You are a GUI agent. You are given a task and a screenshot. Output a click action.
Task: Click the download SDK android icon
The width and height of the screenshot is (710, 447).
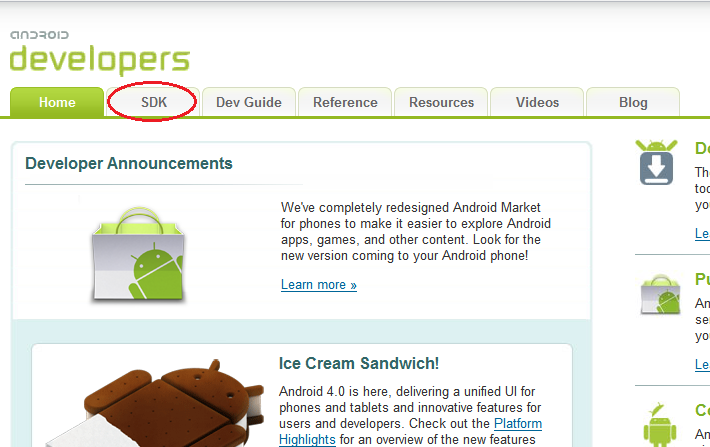coord(656,162)
